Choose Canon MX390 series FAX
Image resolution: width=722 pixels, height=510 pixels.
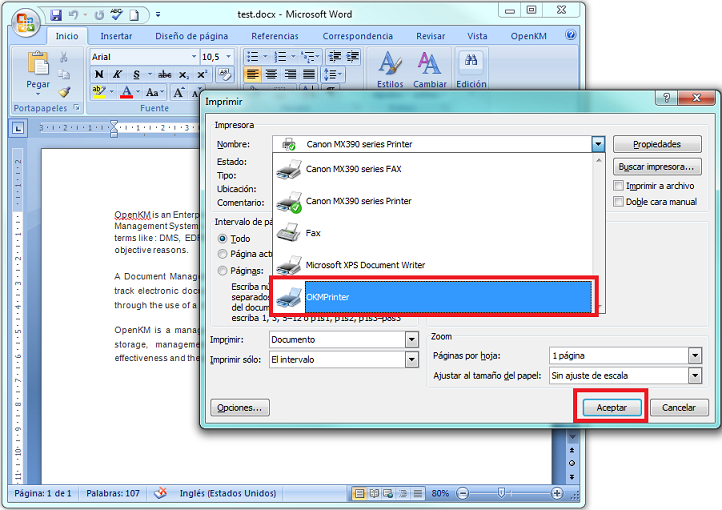tap(433, 169)
